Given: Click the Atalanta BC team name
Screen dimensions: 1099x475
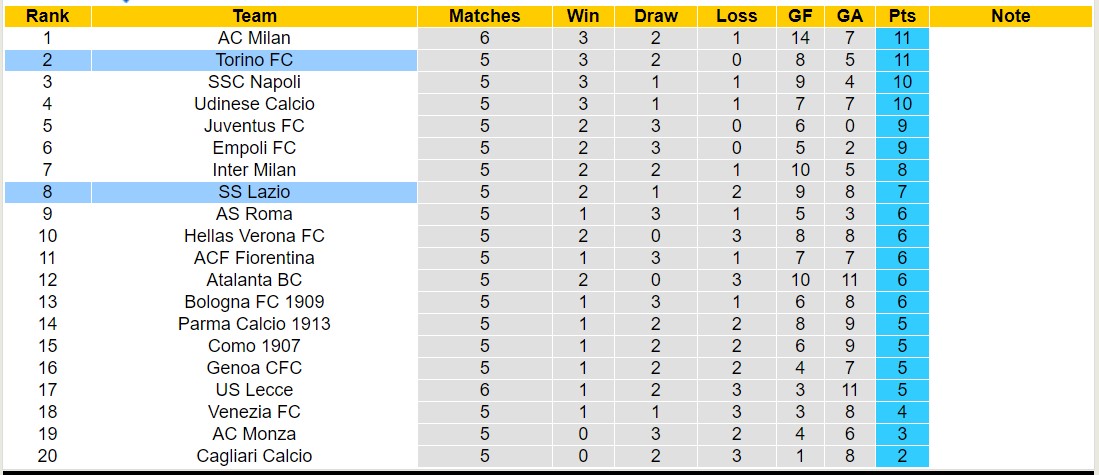Looking at the screenshot, I should [254, 280].
